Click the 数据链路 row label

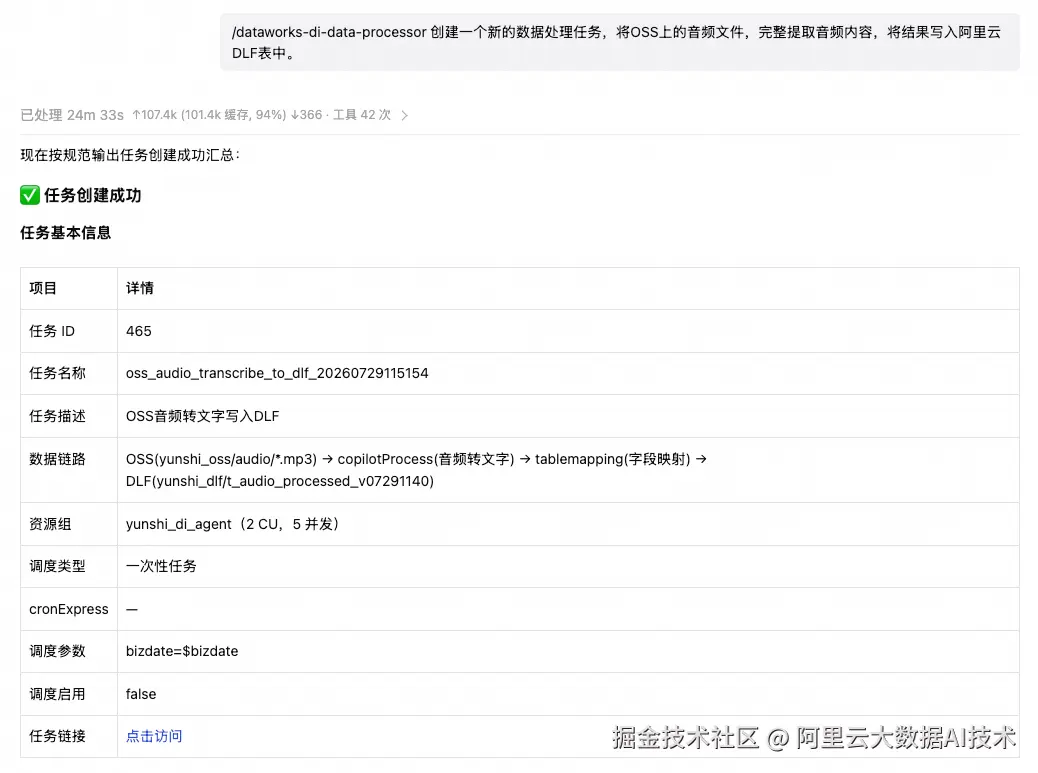pos(58,459)
